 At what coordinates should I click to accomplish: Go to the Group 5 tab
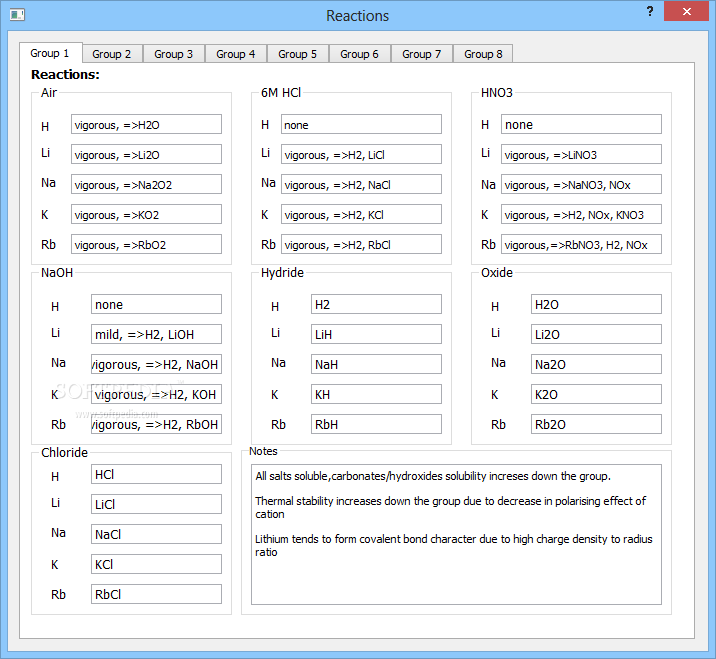[297, 54]
